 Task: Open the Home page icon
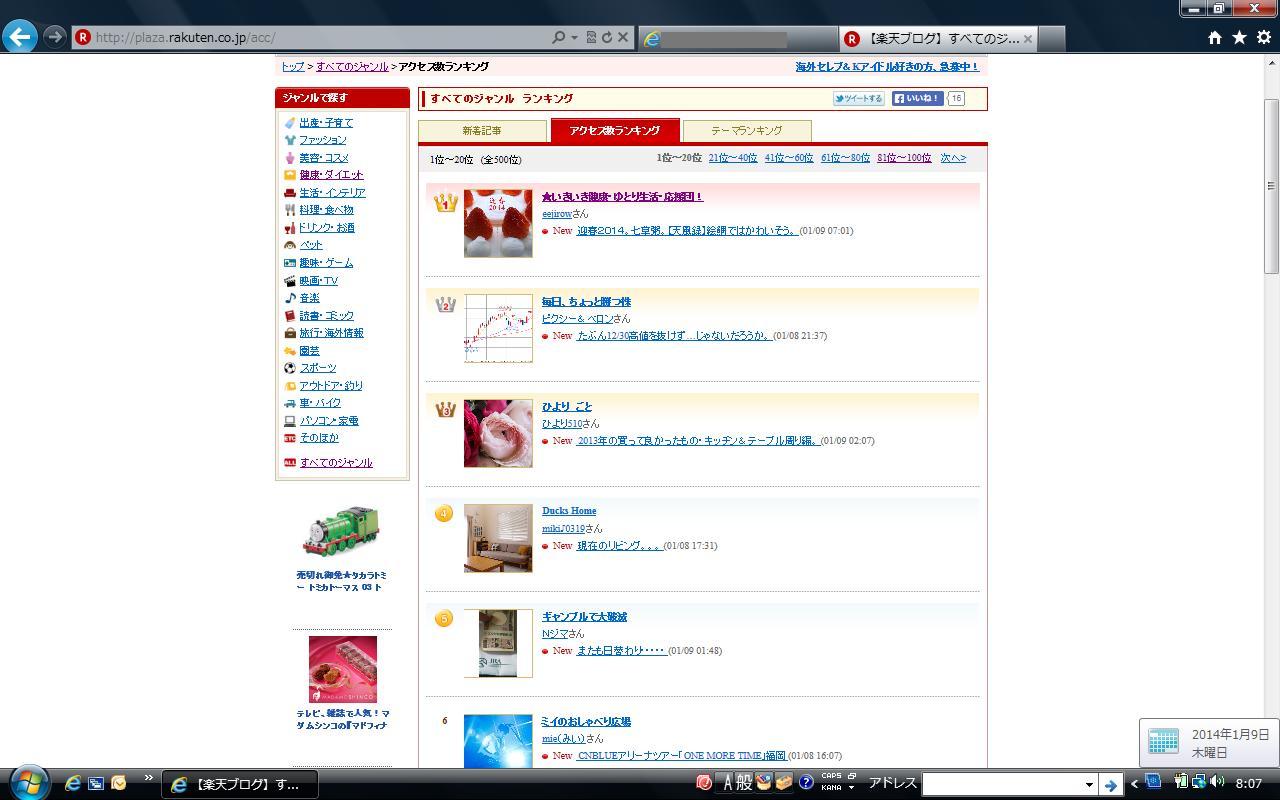(x=1214, y=37)
